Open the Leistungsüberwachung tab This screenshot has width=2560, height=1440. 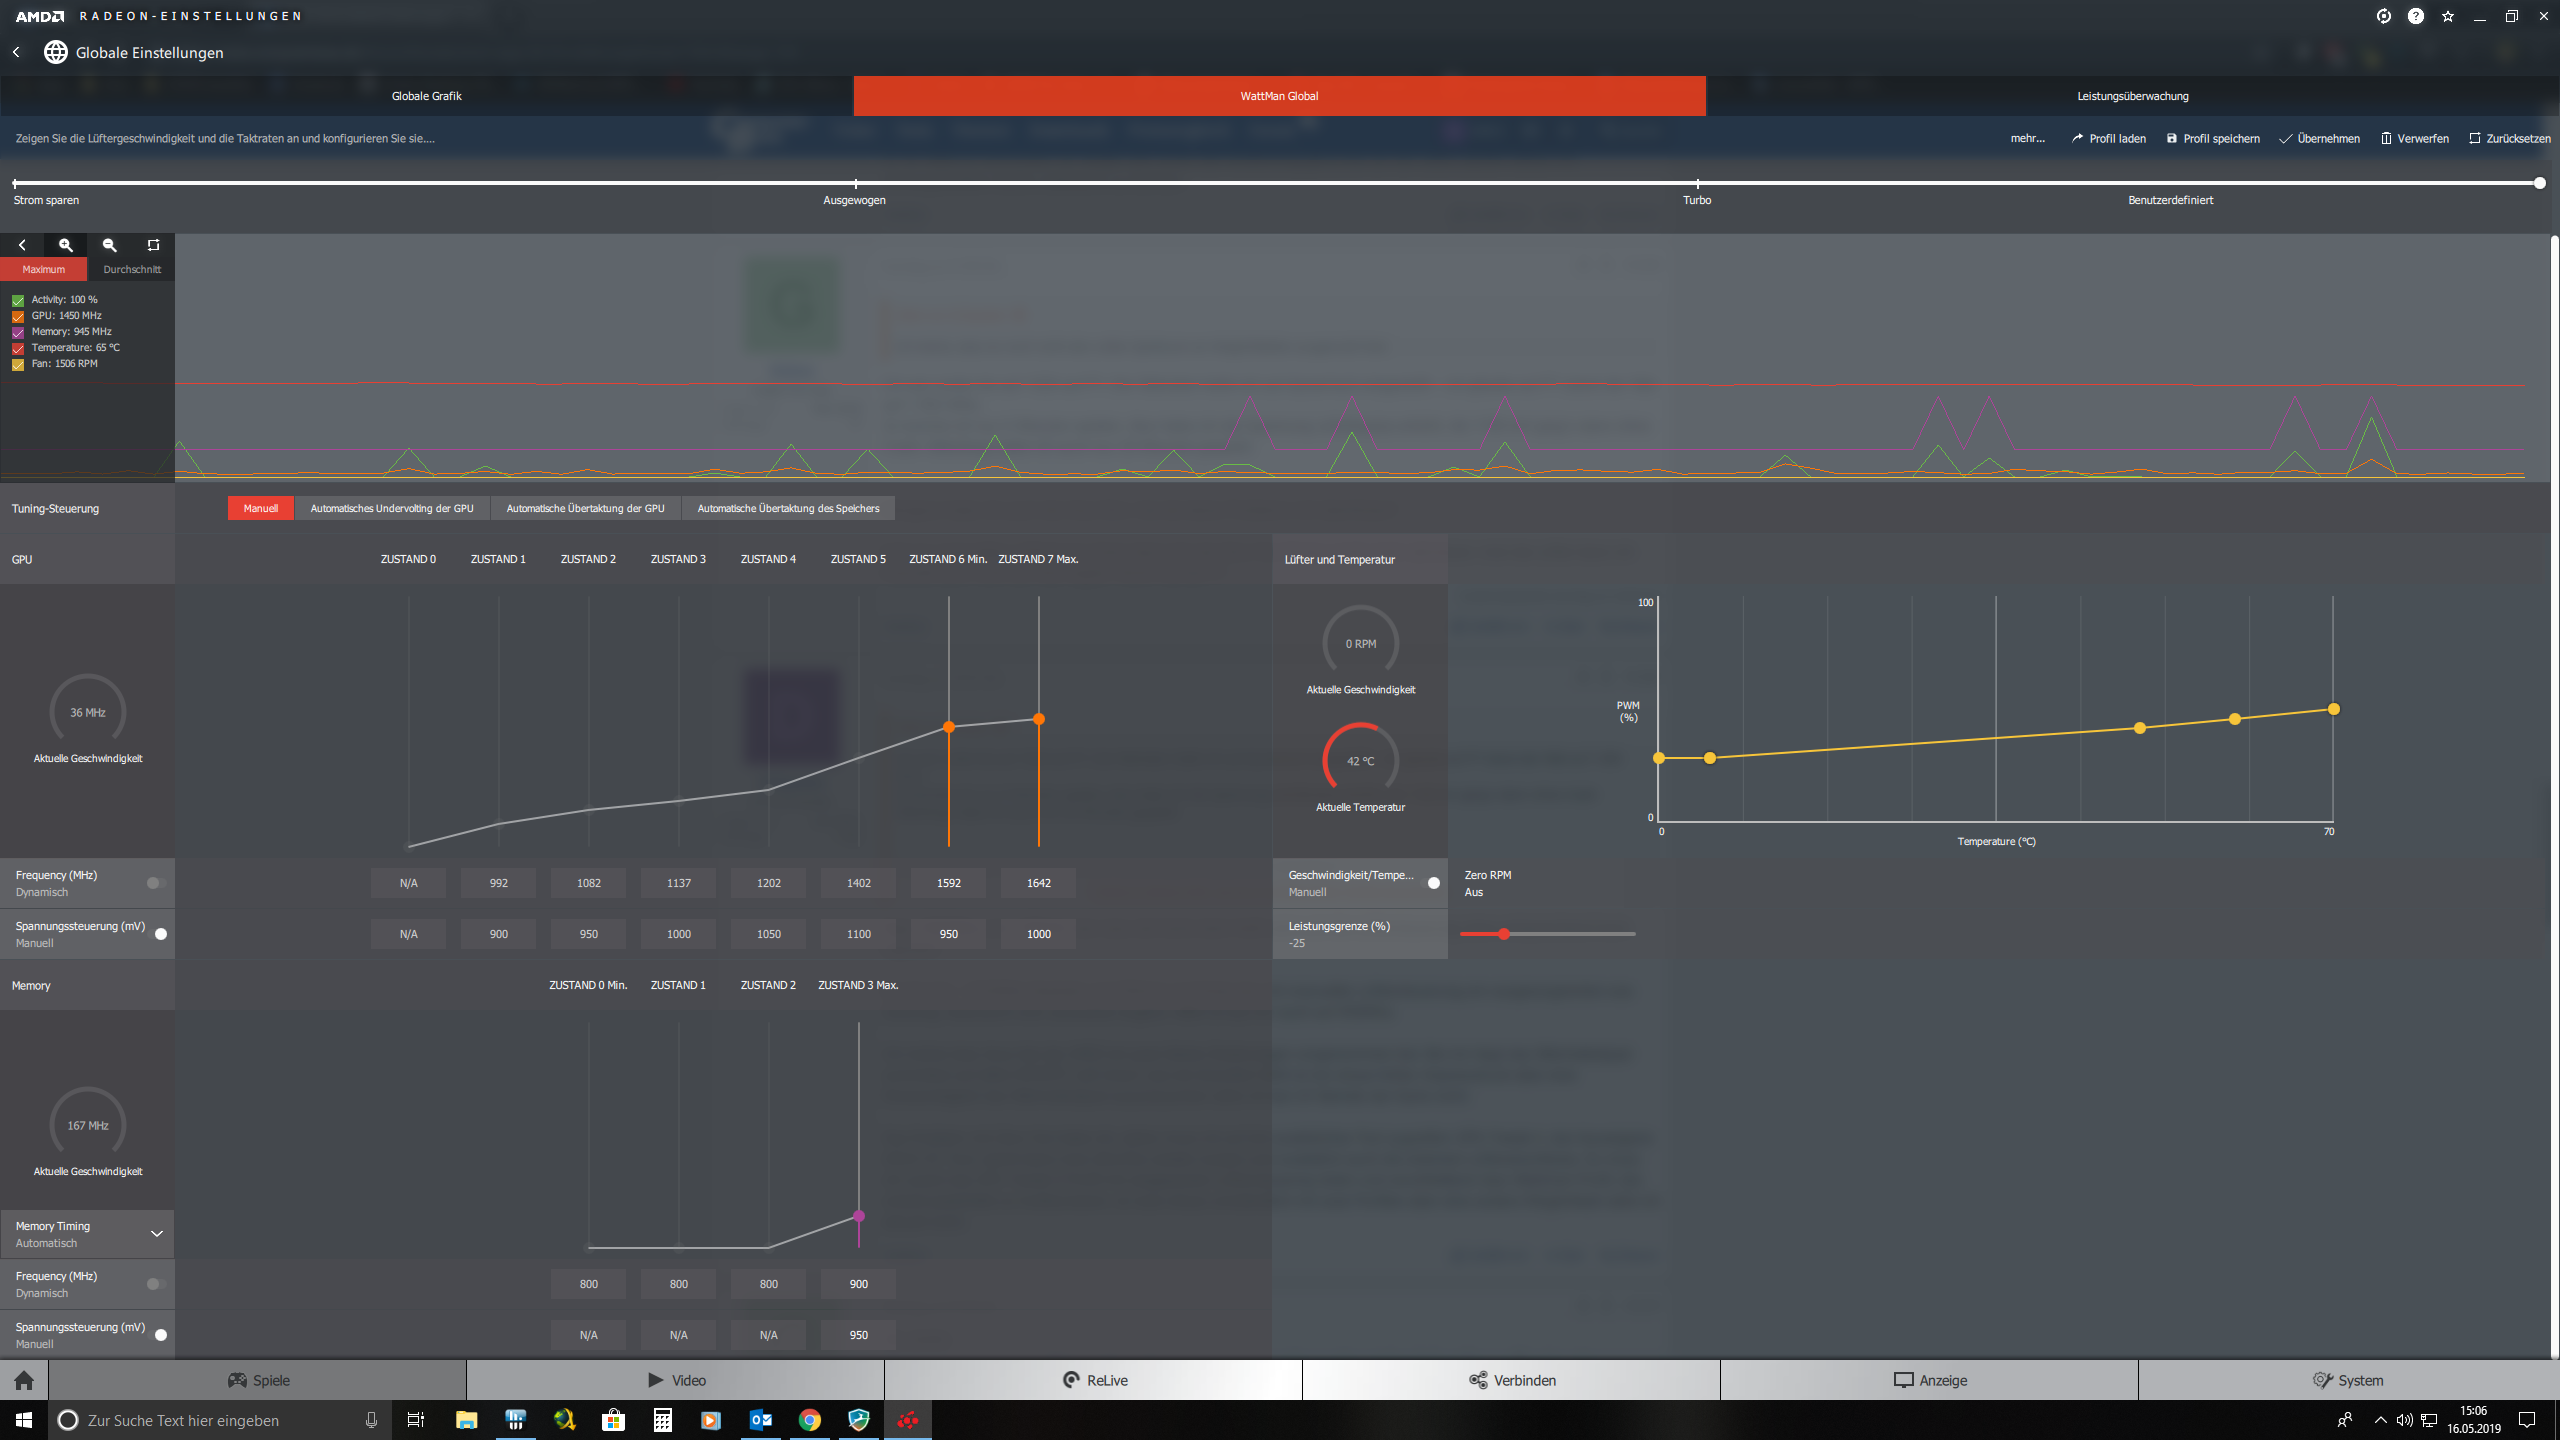(2132, 96)
